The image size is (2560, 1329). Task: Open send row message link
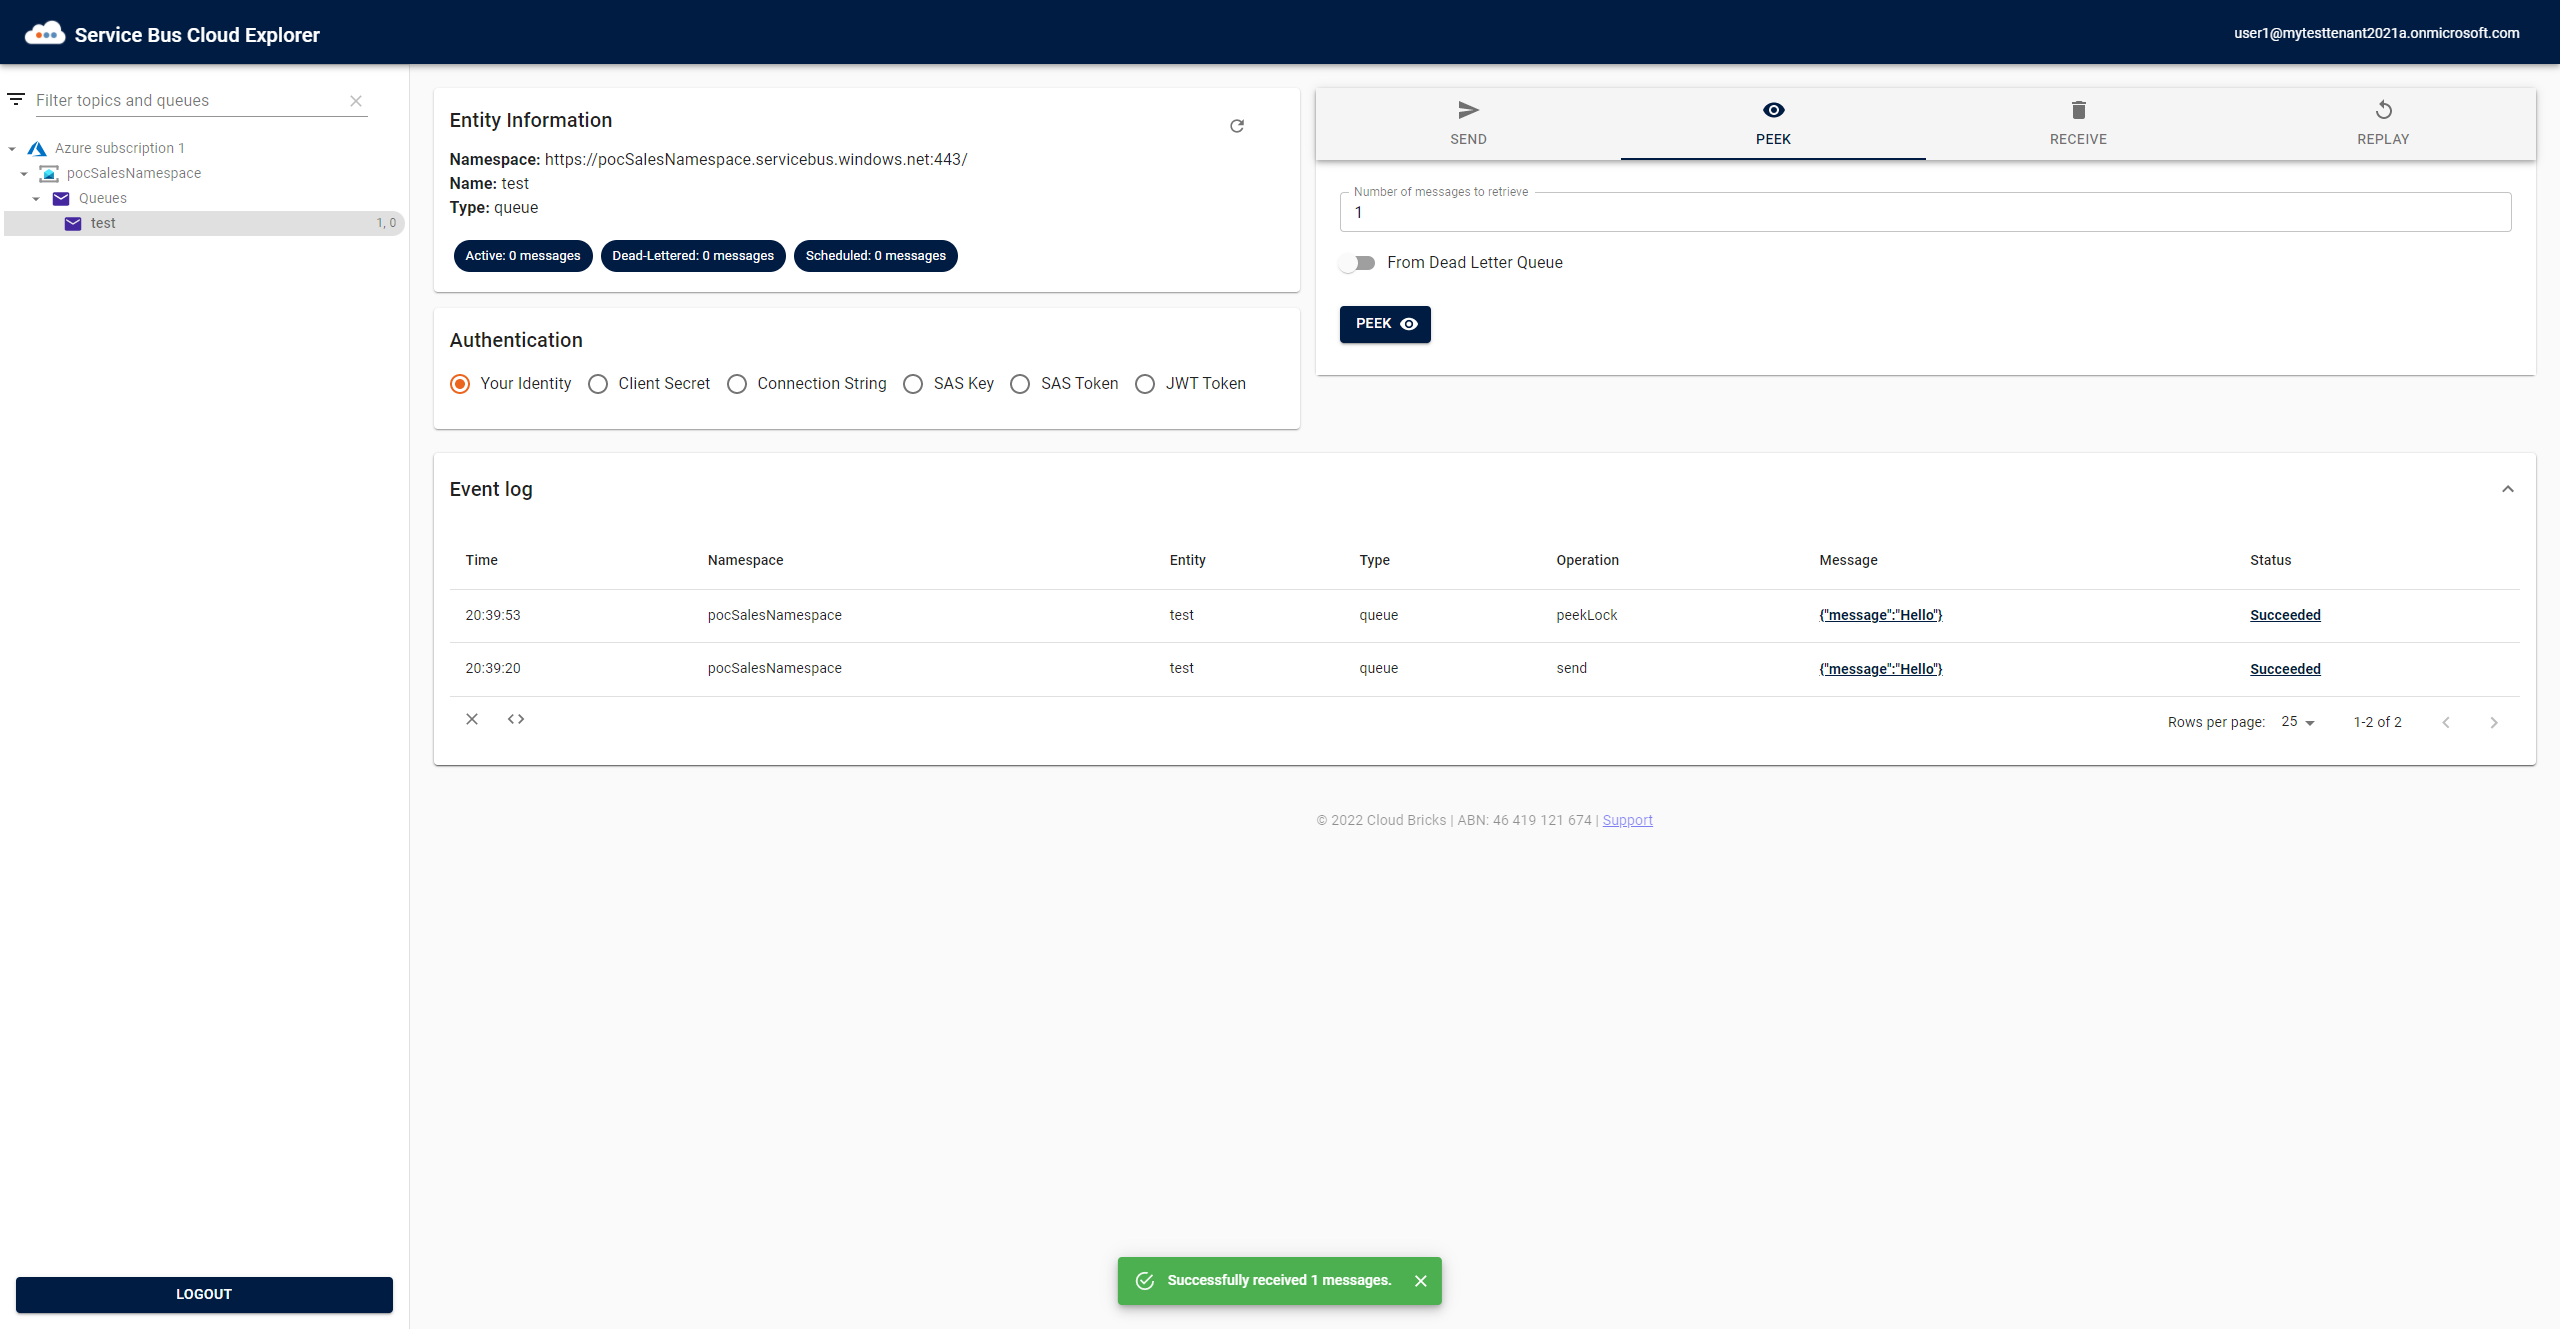[1880, 669]
